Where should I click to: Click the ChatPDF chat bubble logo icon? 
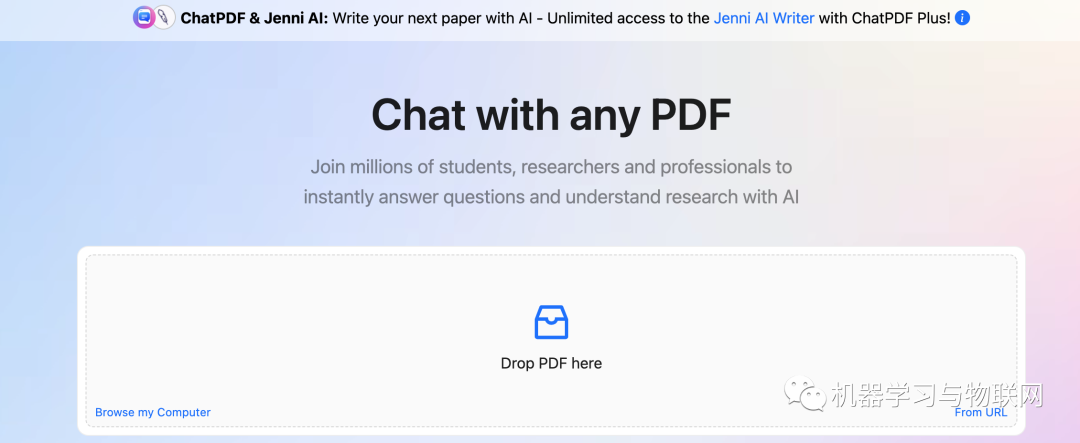tap(144, 18)
